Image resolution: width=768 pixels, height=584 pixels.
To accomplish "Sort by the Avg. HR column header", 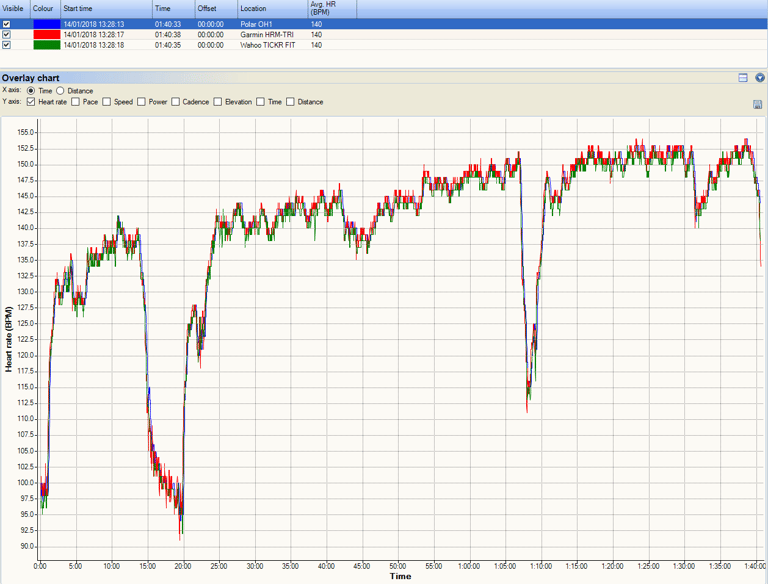I will [332, 9].
